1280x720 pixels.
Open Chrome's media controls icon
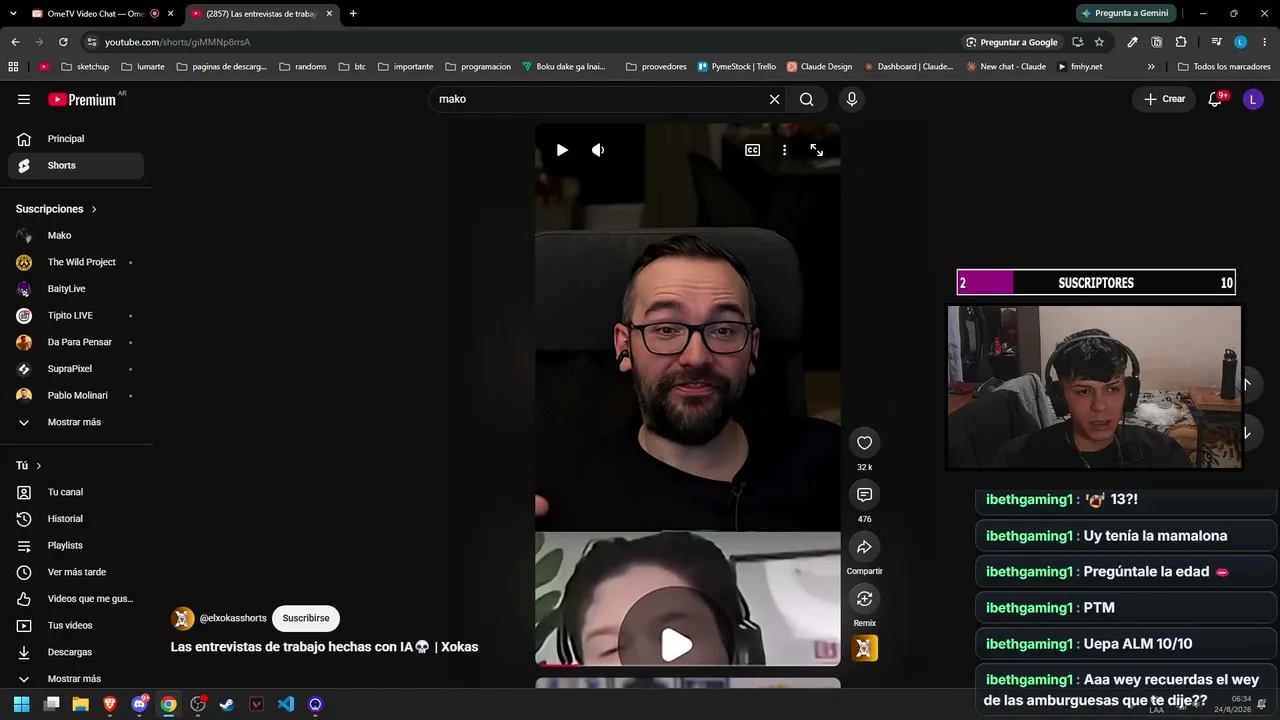1216,42
